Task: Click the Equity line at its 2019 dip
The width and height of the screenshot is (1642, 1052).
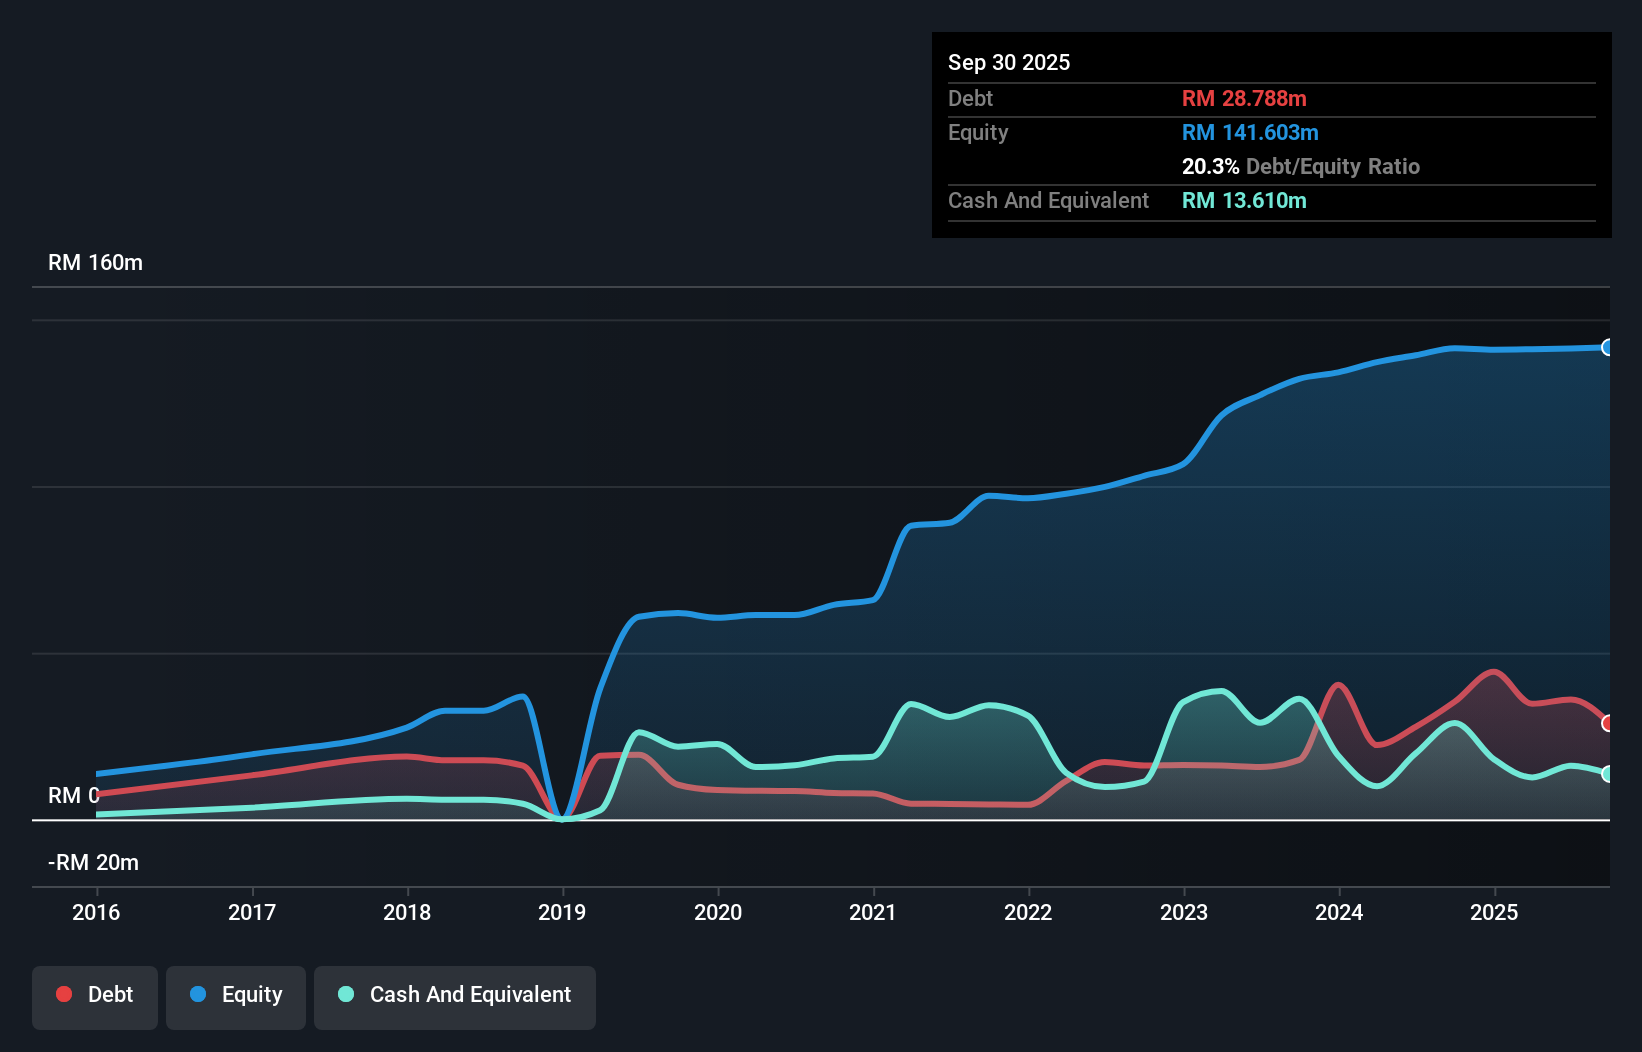Action: click(562, 817)
